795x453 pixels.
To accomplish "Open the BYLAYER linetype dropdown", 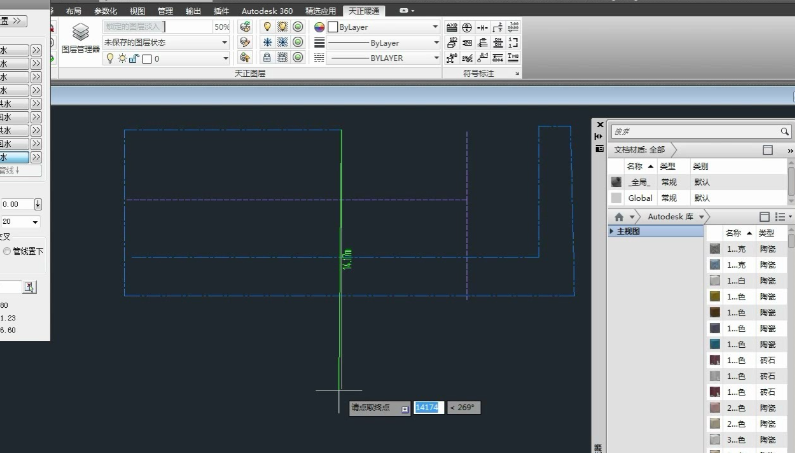I will (x=436, y=58).
